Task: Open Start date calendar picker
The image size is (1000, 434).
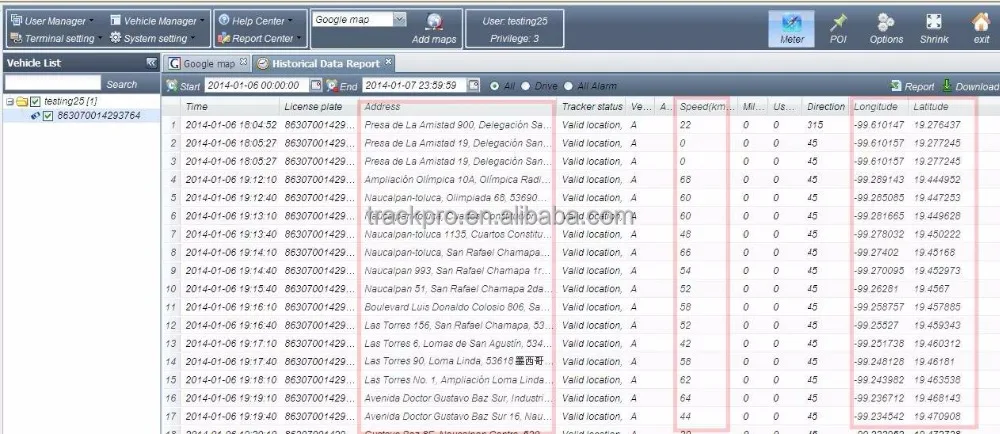Action: coord(316,85)
